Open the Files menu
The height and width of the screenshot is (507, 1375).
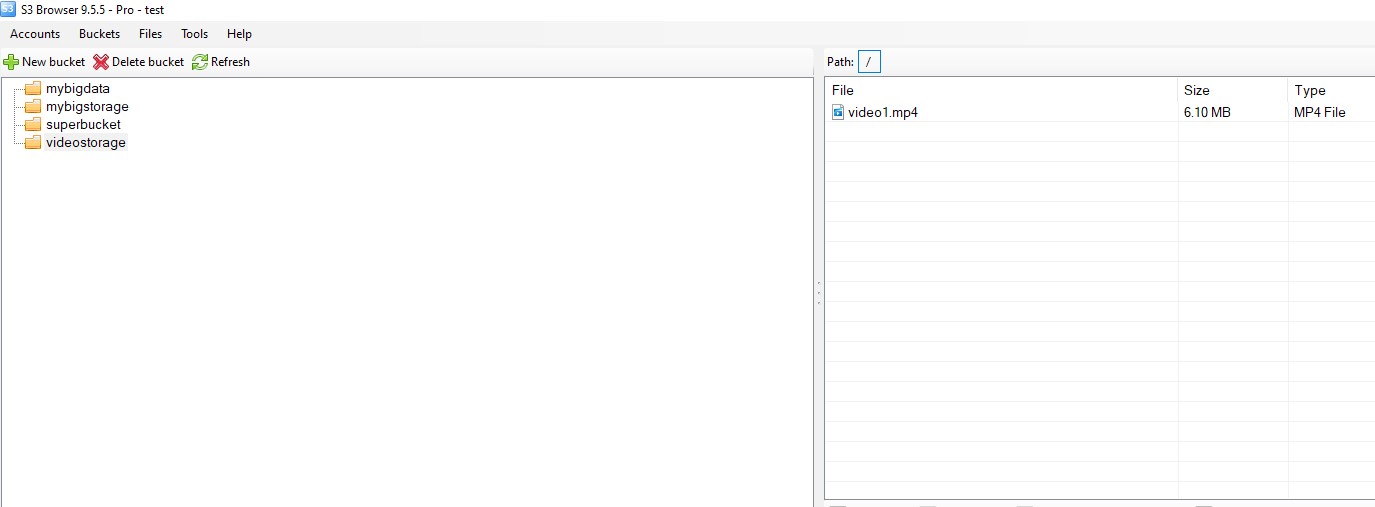coord(150,34)
